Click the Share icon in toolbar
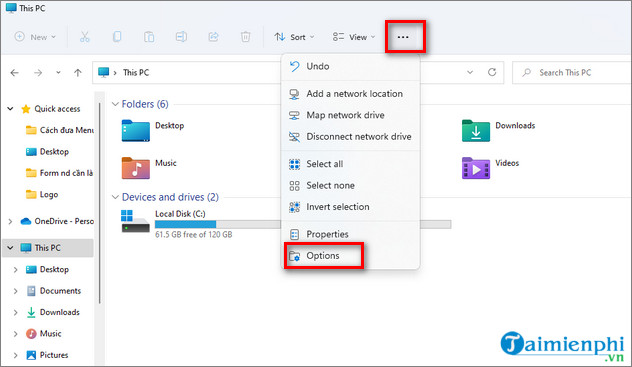 click(213, 37)
